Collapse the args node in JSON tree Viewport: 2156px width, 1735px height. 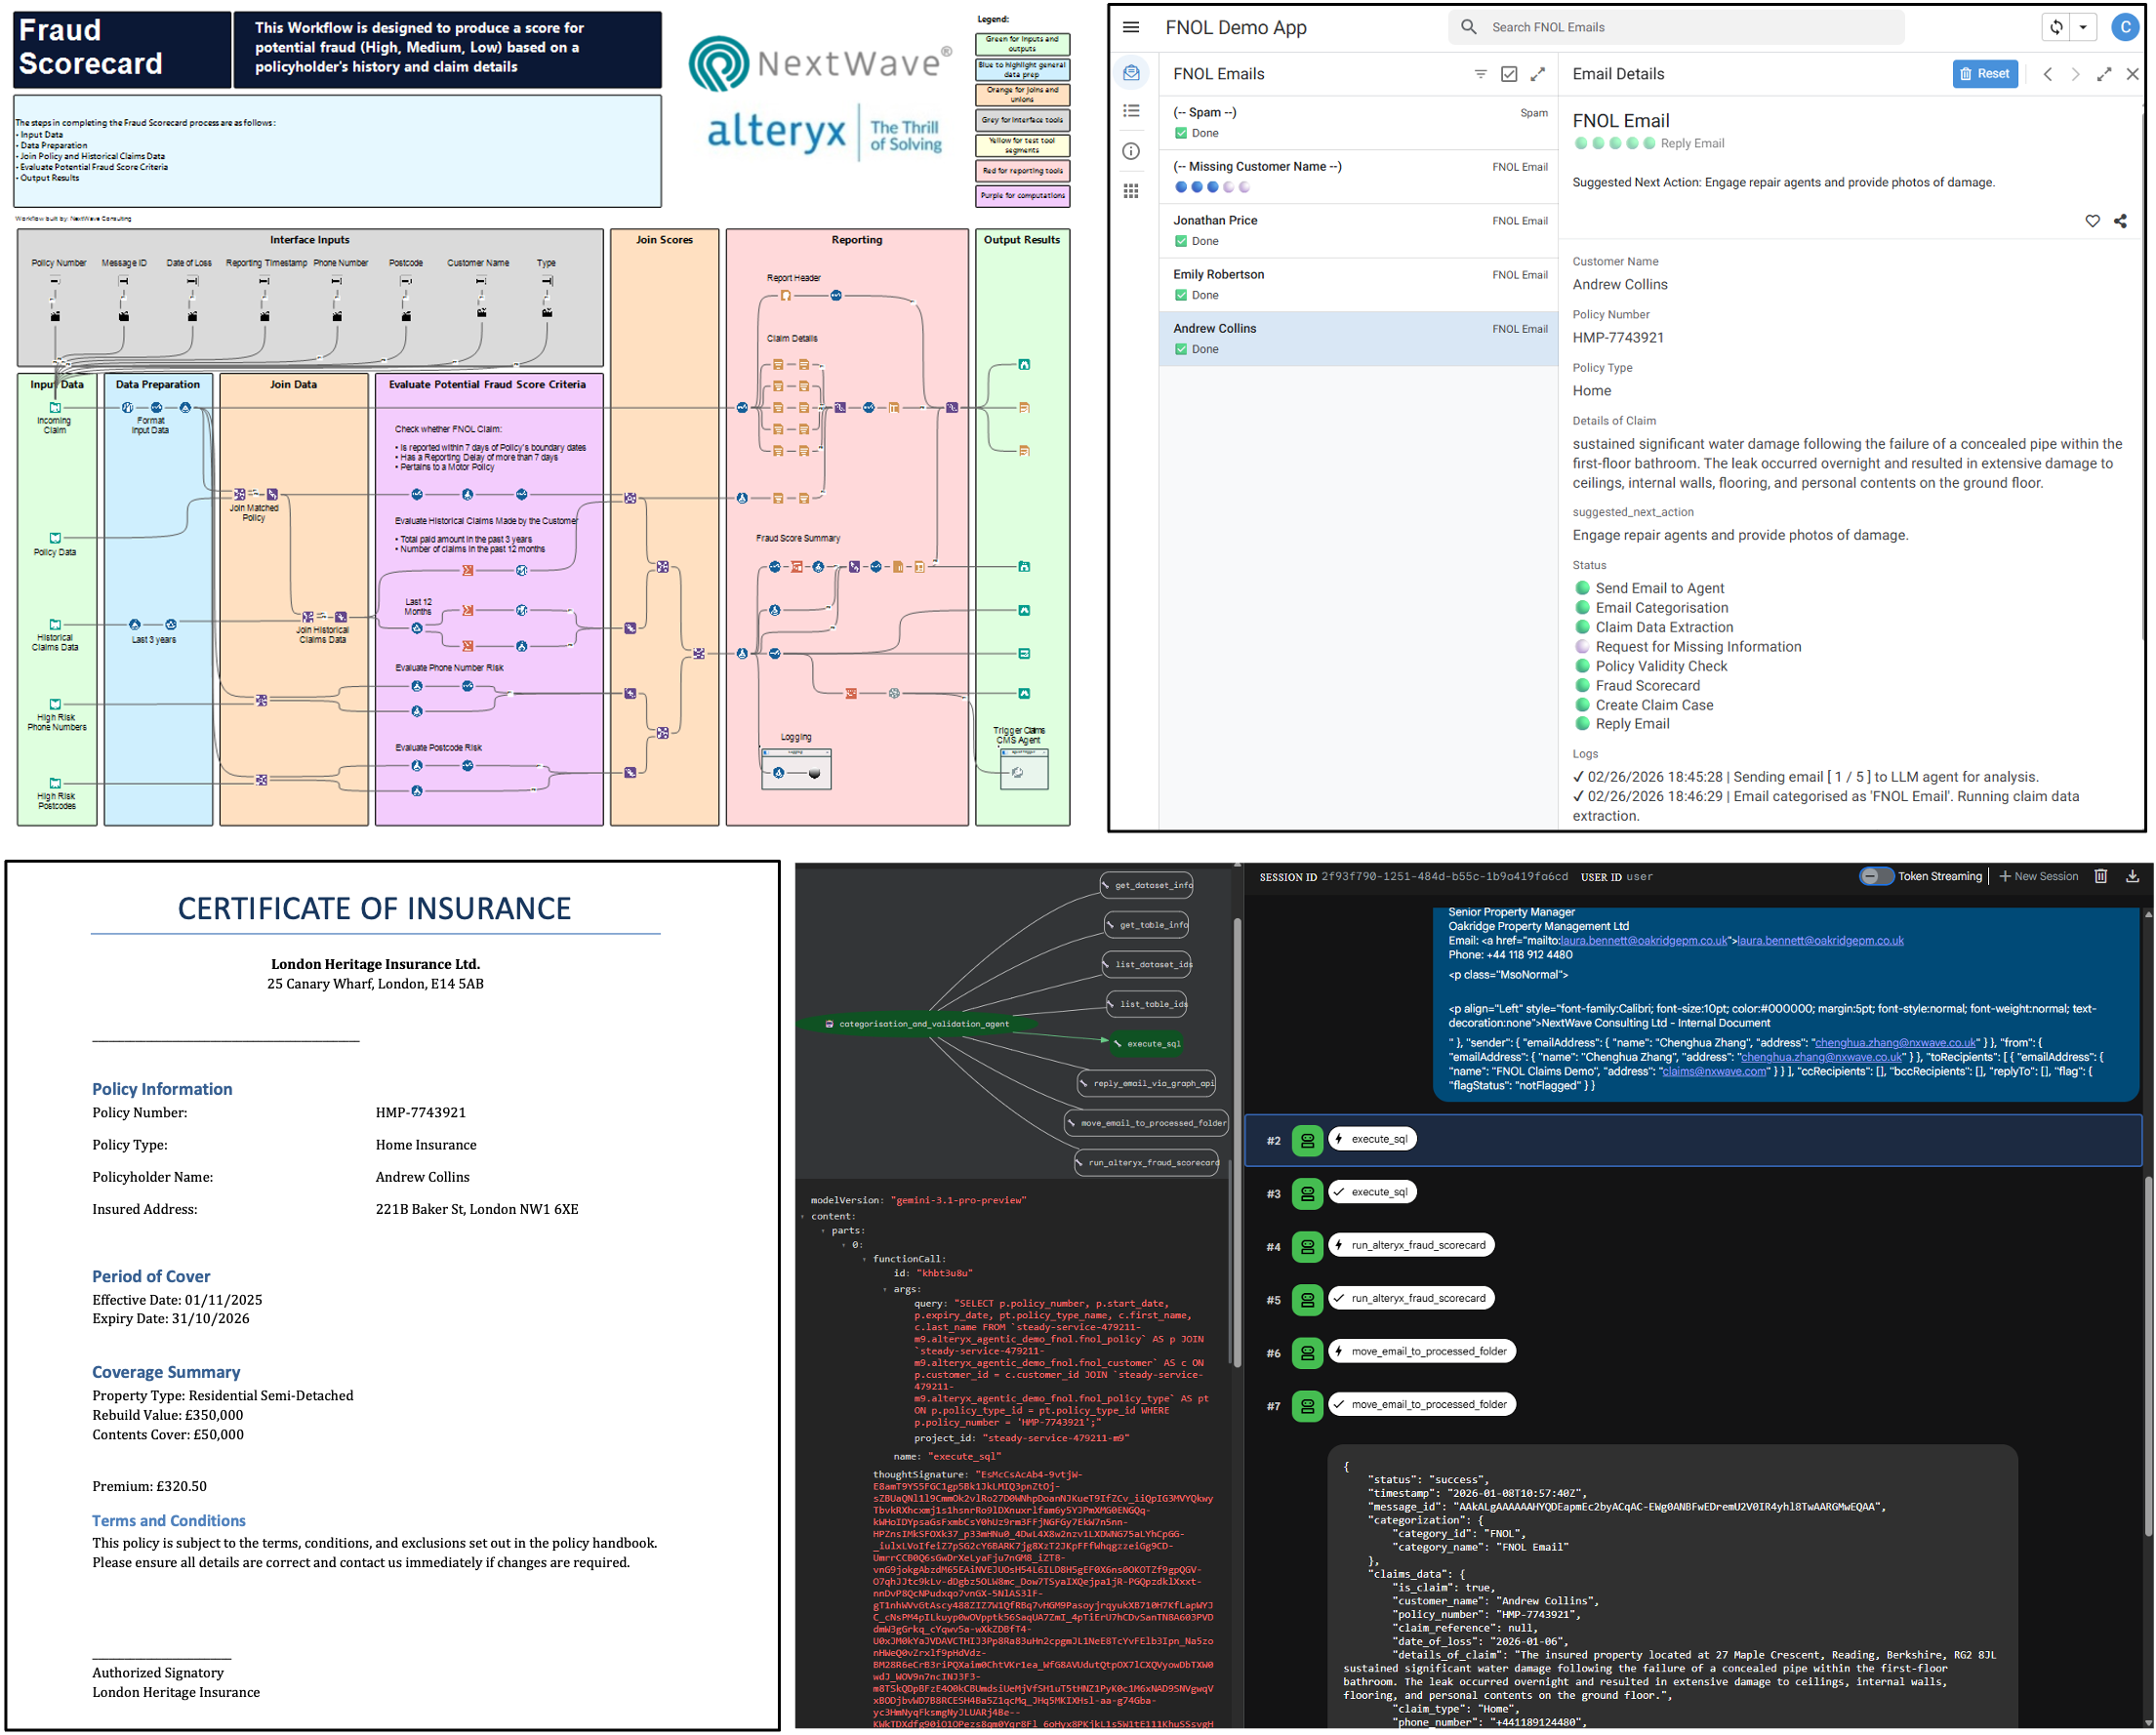click(x=885, y=1290)
